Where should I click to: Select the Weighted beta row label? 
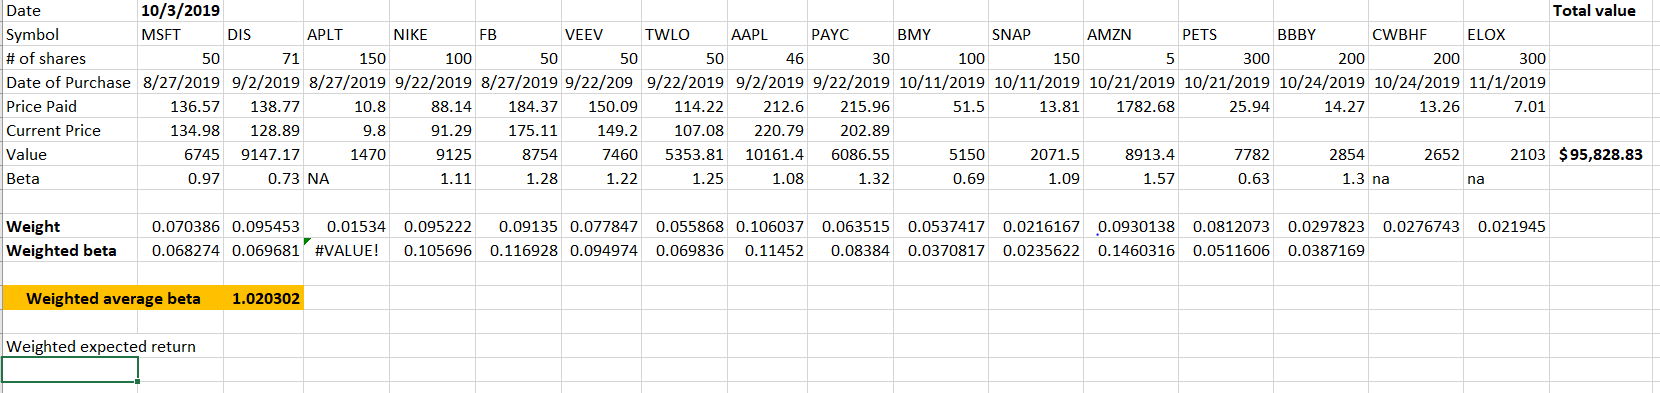tap(70, 250)
